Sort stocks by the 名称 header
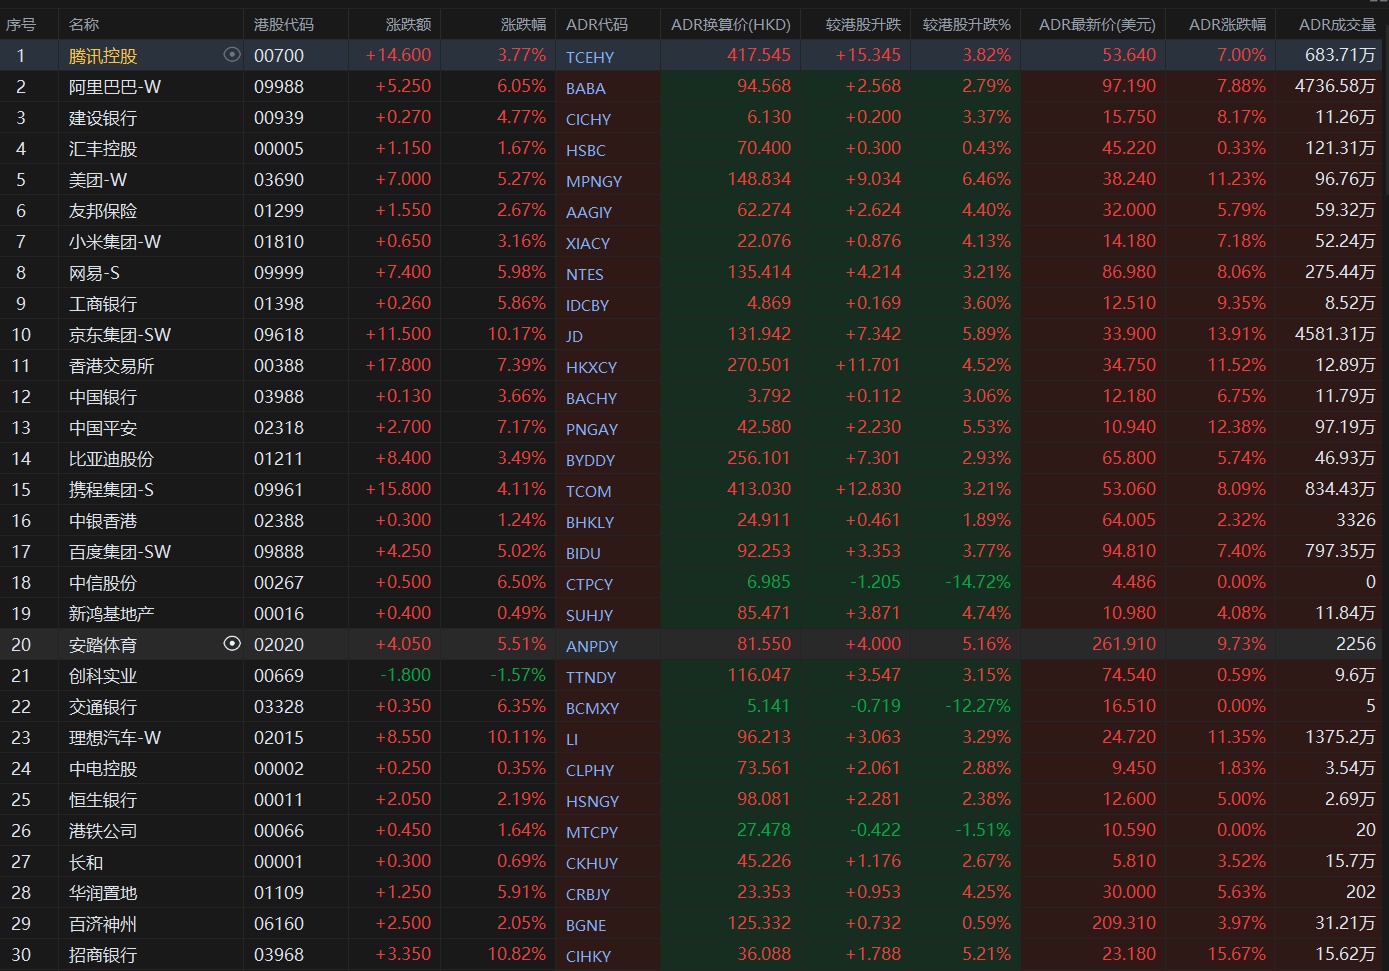1389x971 pixels. pos(84,24)
